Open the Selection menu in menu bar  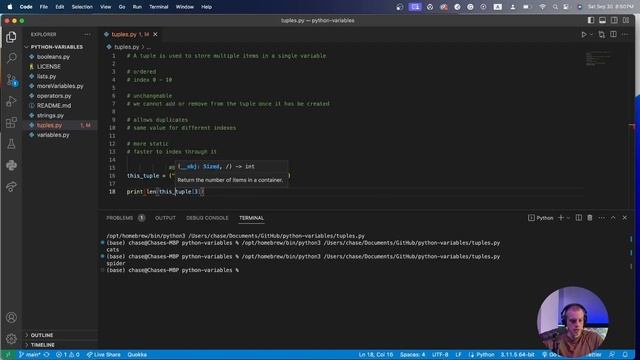pyautogui.click(x=82, y=7)
